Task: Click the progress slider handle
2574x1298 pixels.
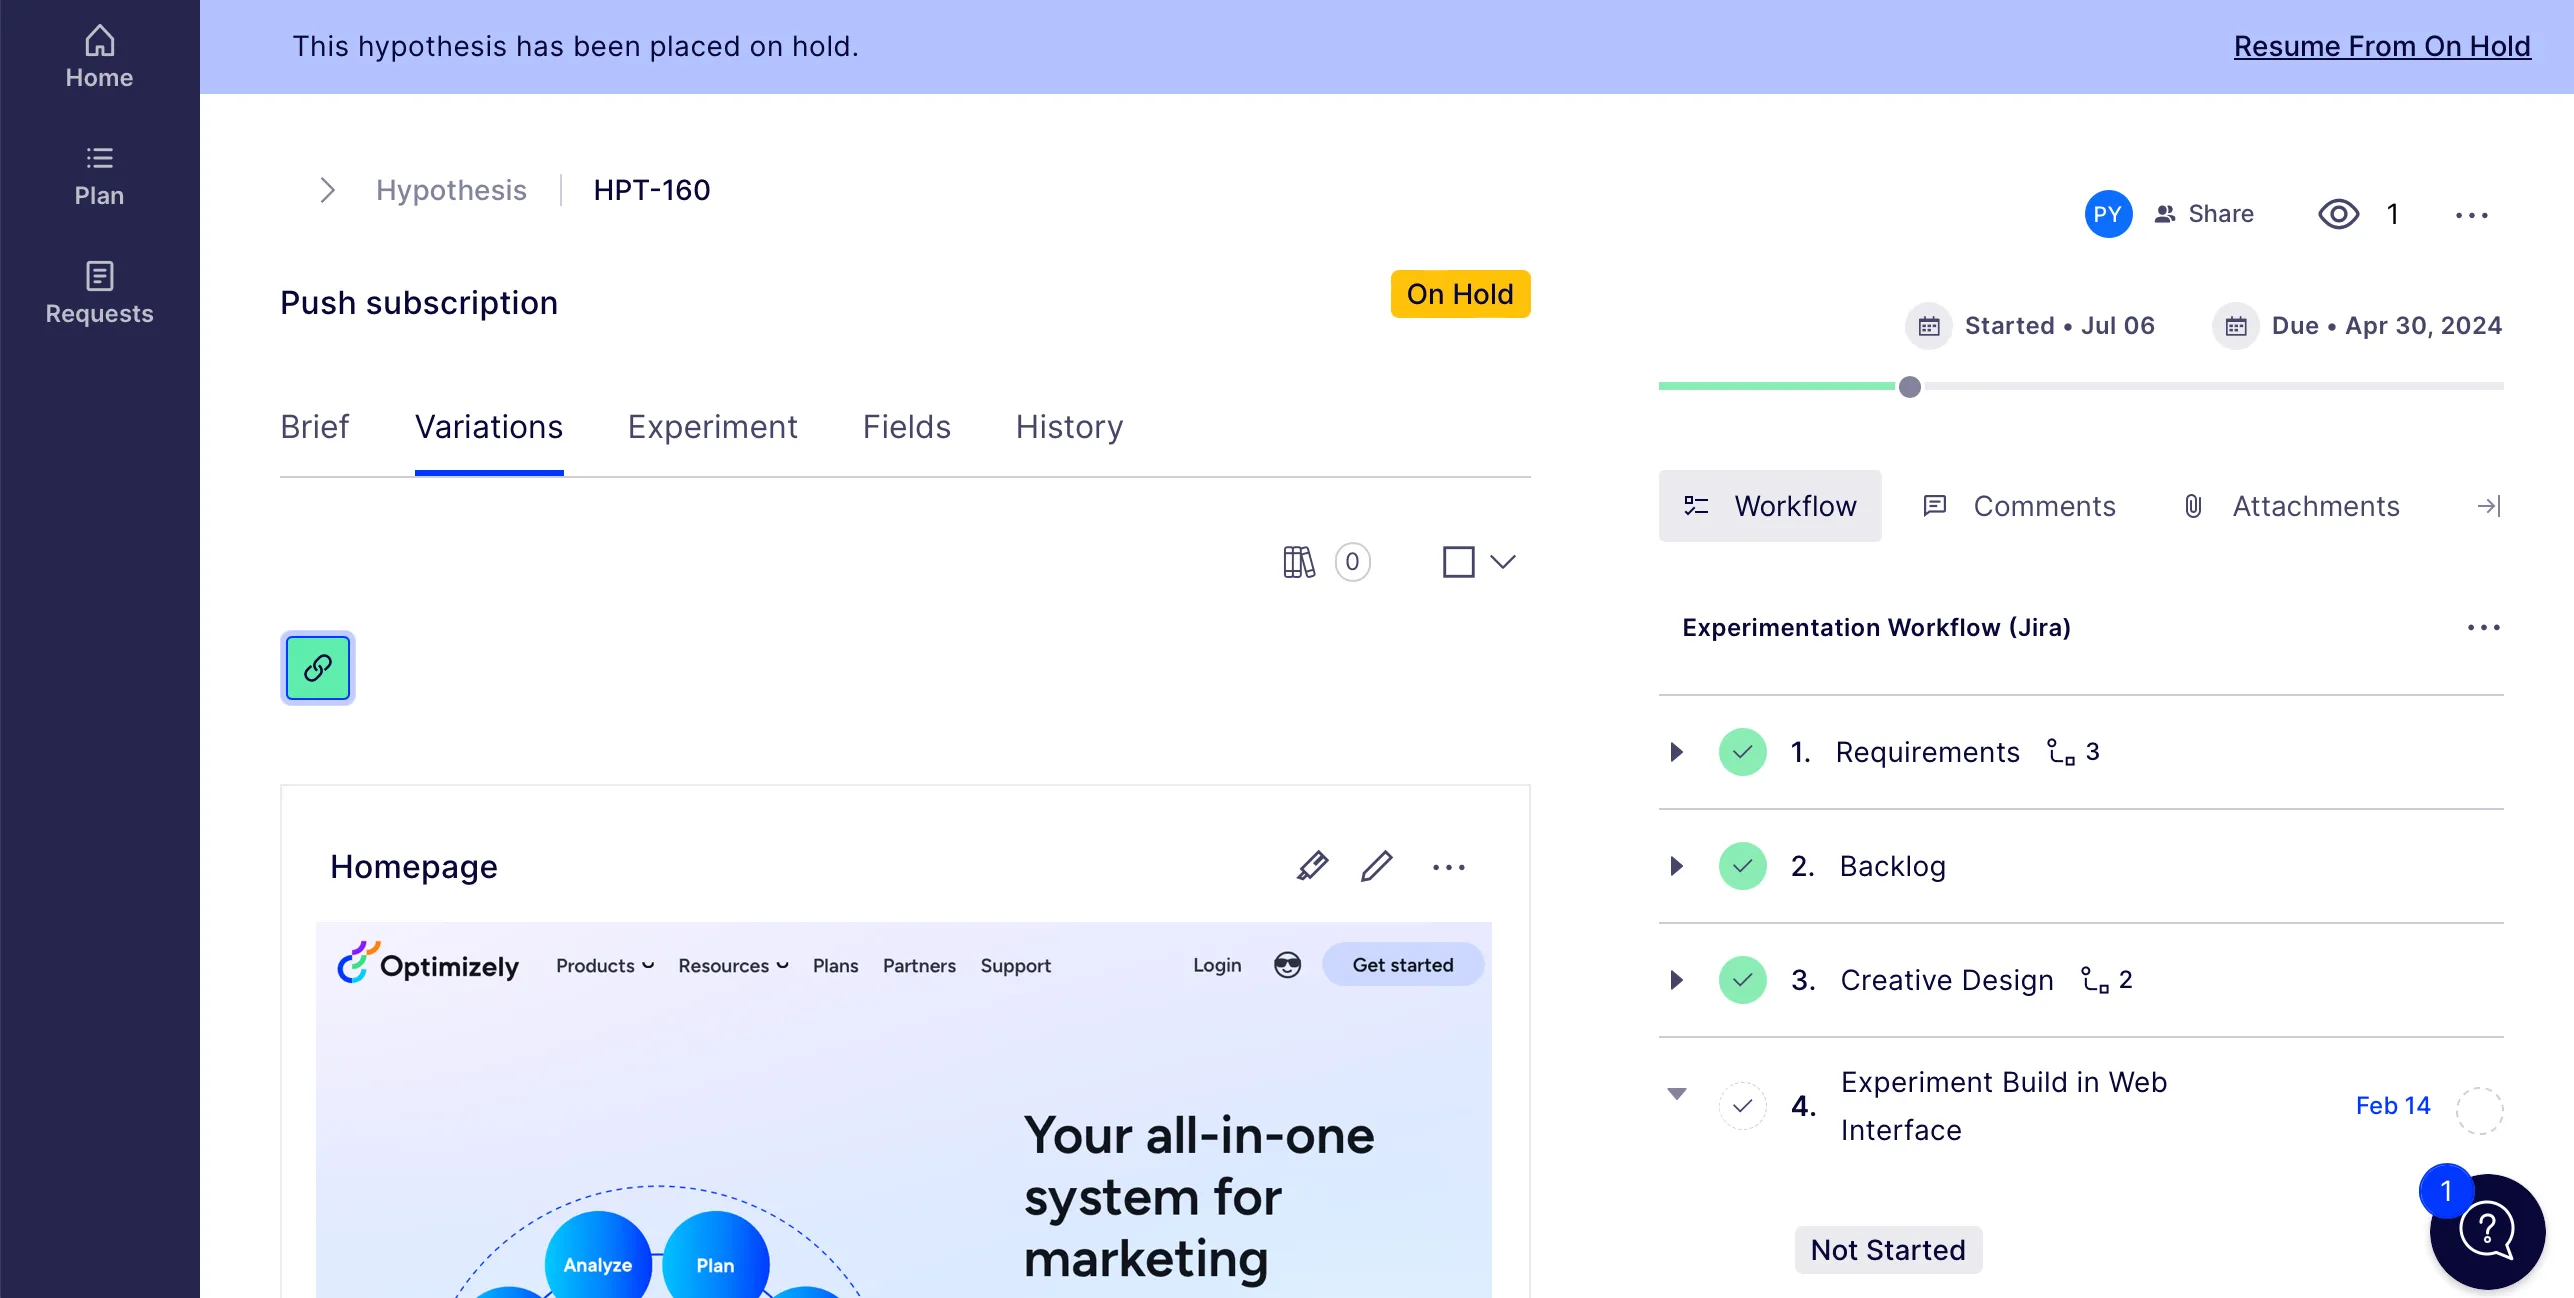Action: [1909, 387]
